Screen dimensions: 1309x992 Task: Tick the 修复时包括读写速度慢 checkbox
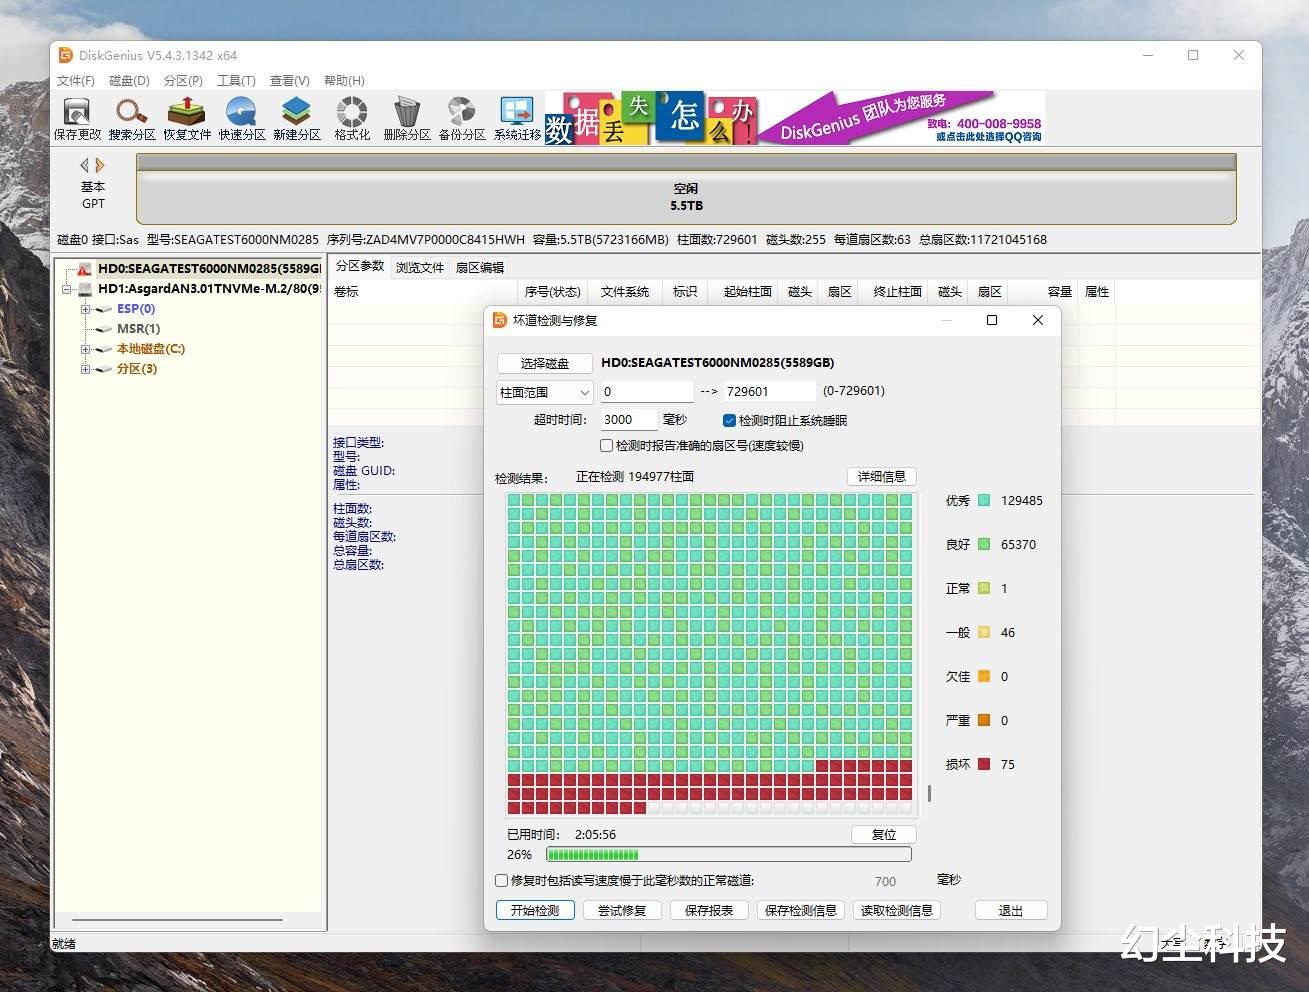502,881
